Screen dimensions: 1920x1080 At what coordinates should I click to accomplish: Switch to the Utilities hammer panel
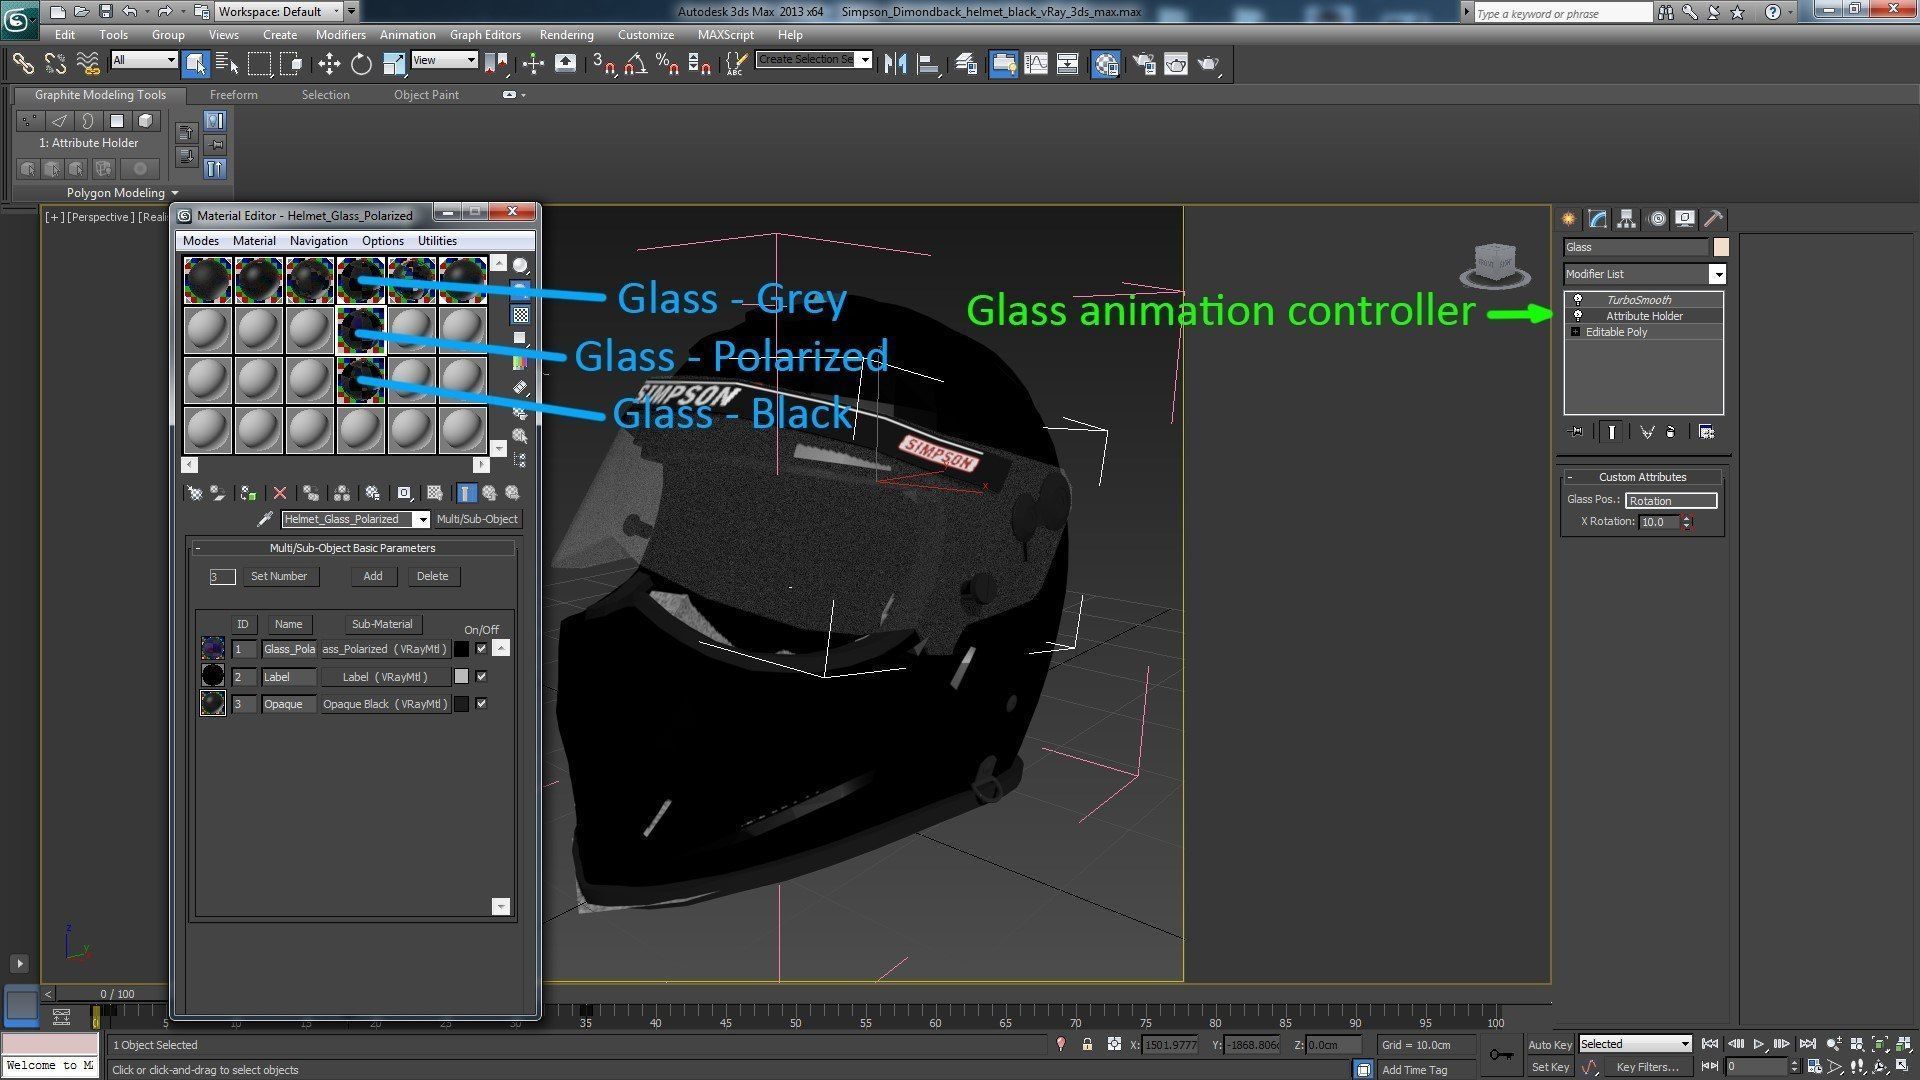(x=1713, y=219)
